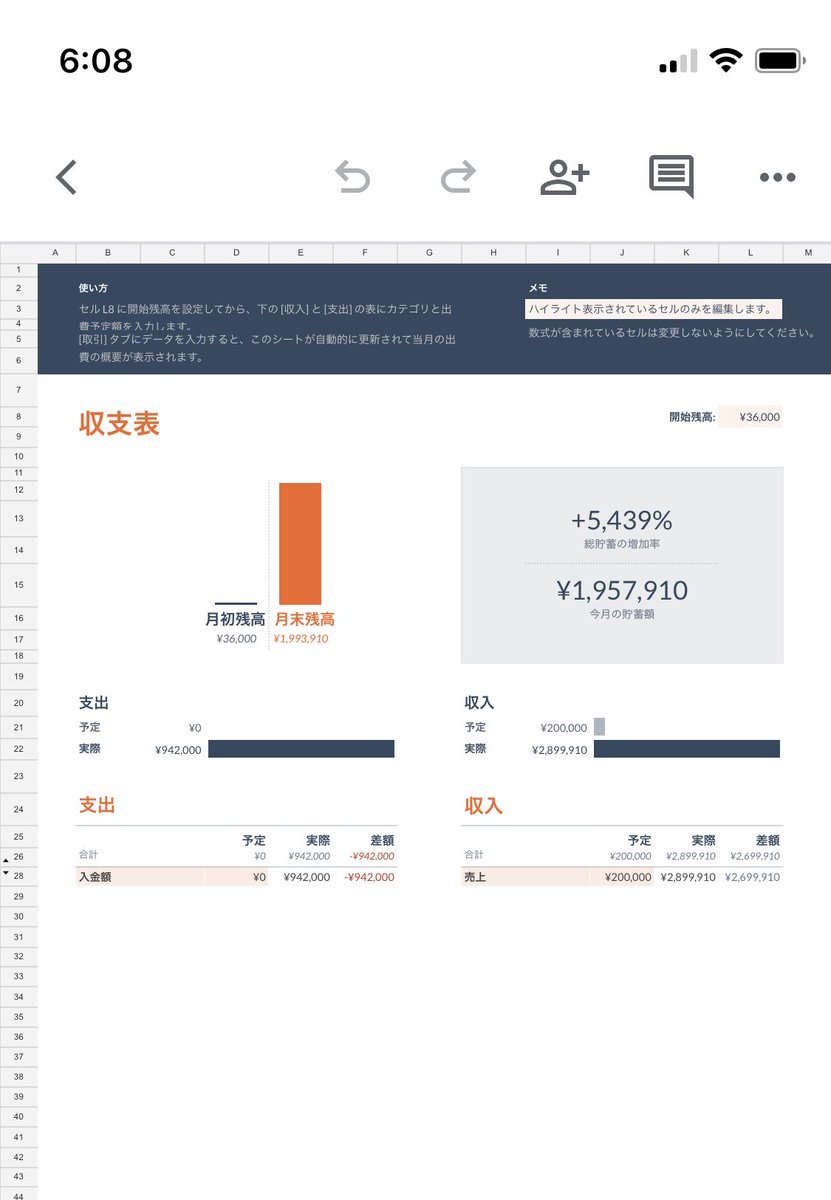Select the 月末残高 chart label
The width and height of the screenshot is (831, 1200).
pyautogui.click(x=305, y=619)
